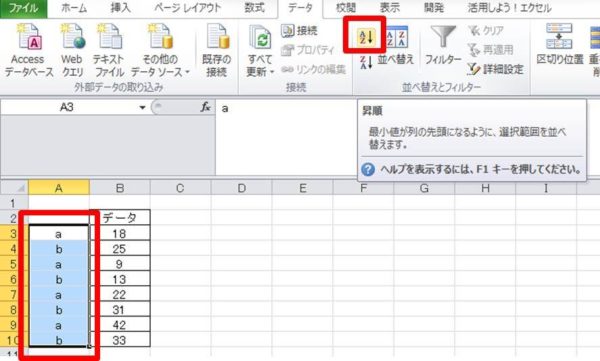Screen dimensions: 600x361
Task: Click the fx insert function button
Action: (205, 108)
